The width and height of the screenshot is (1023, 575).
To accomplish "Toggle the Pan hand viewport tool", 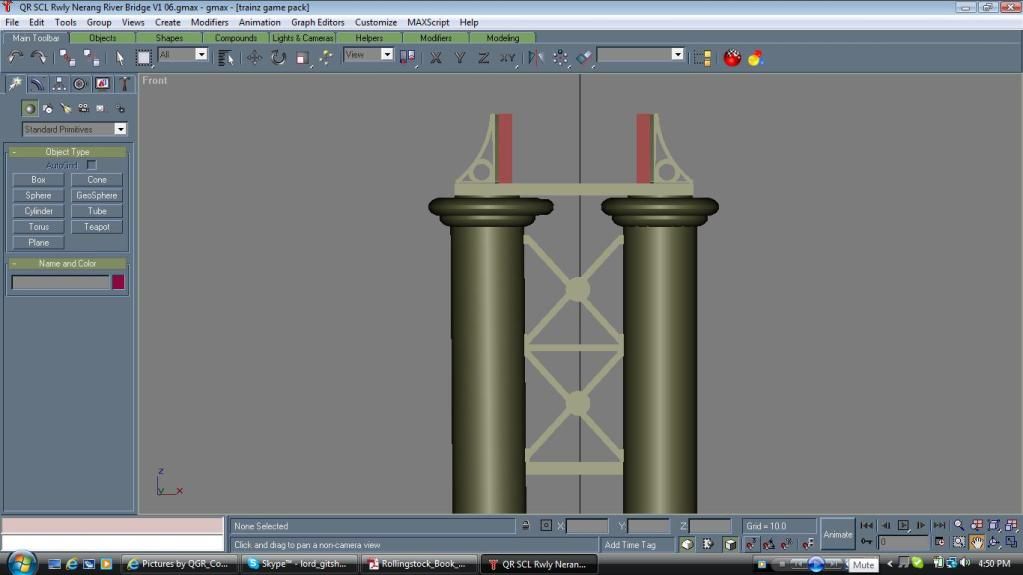I will pyautogui.click(x=977, y=542).
